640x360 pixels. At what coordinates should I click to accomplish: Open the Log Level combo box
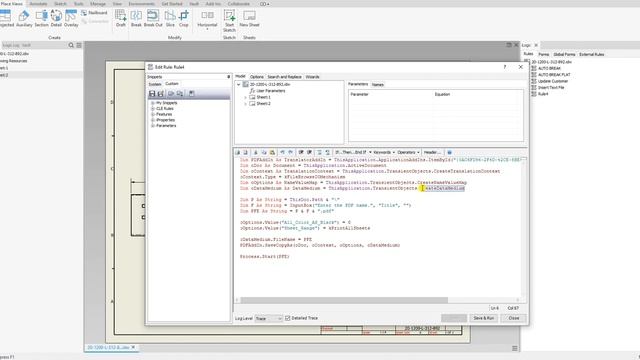tap(269, 318)
